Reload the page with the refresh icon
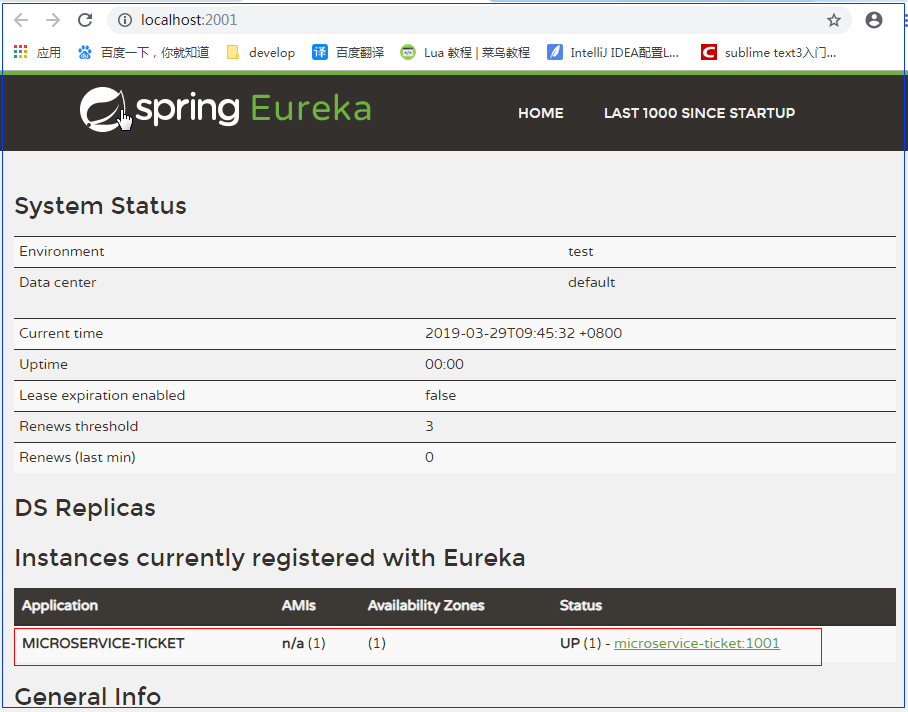This screenshot has width=908, height=712. point(85,20)
